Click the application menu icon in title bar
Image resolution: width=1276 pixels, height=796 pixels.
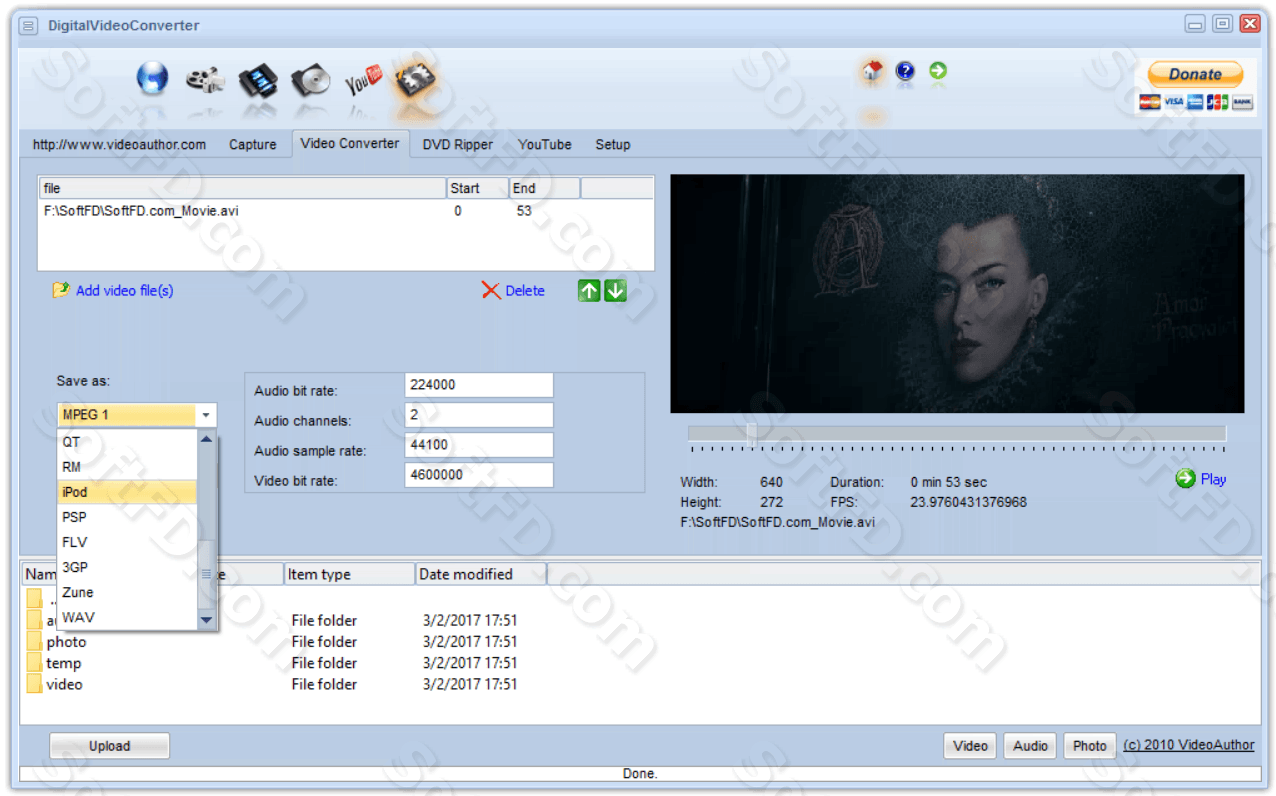pyautogui.click(x=29, y=25)
